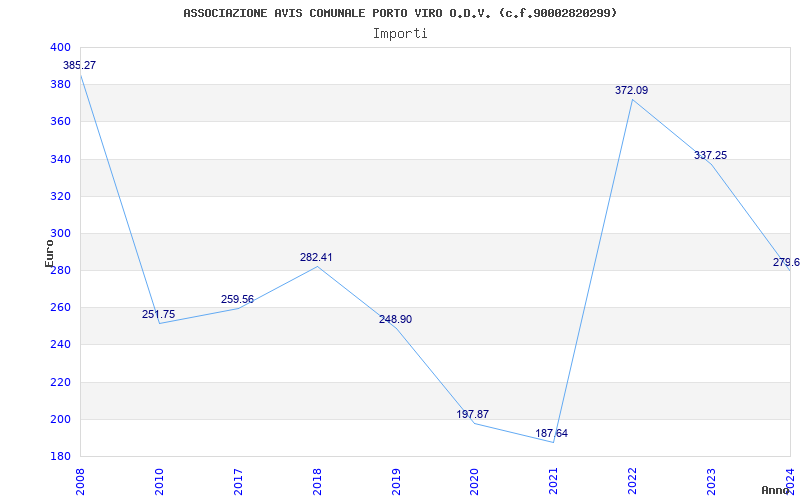Click the 282.41 peak label

[316, 257]
